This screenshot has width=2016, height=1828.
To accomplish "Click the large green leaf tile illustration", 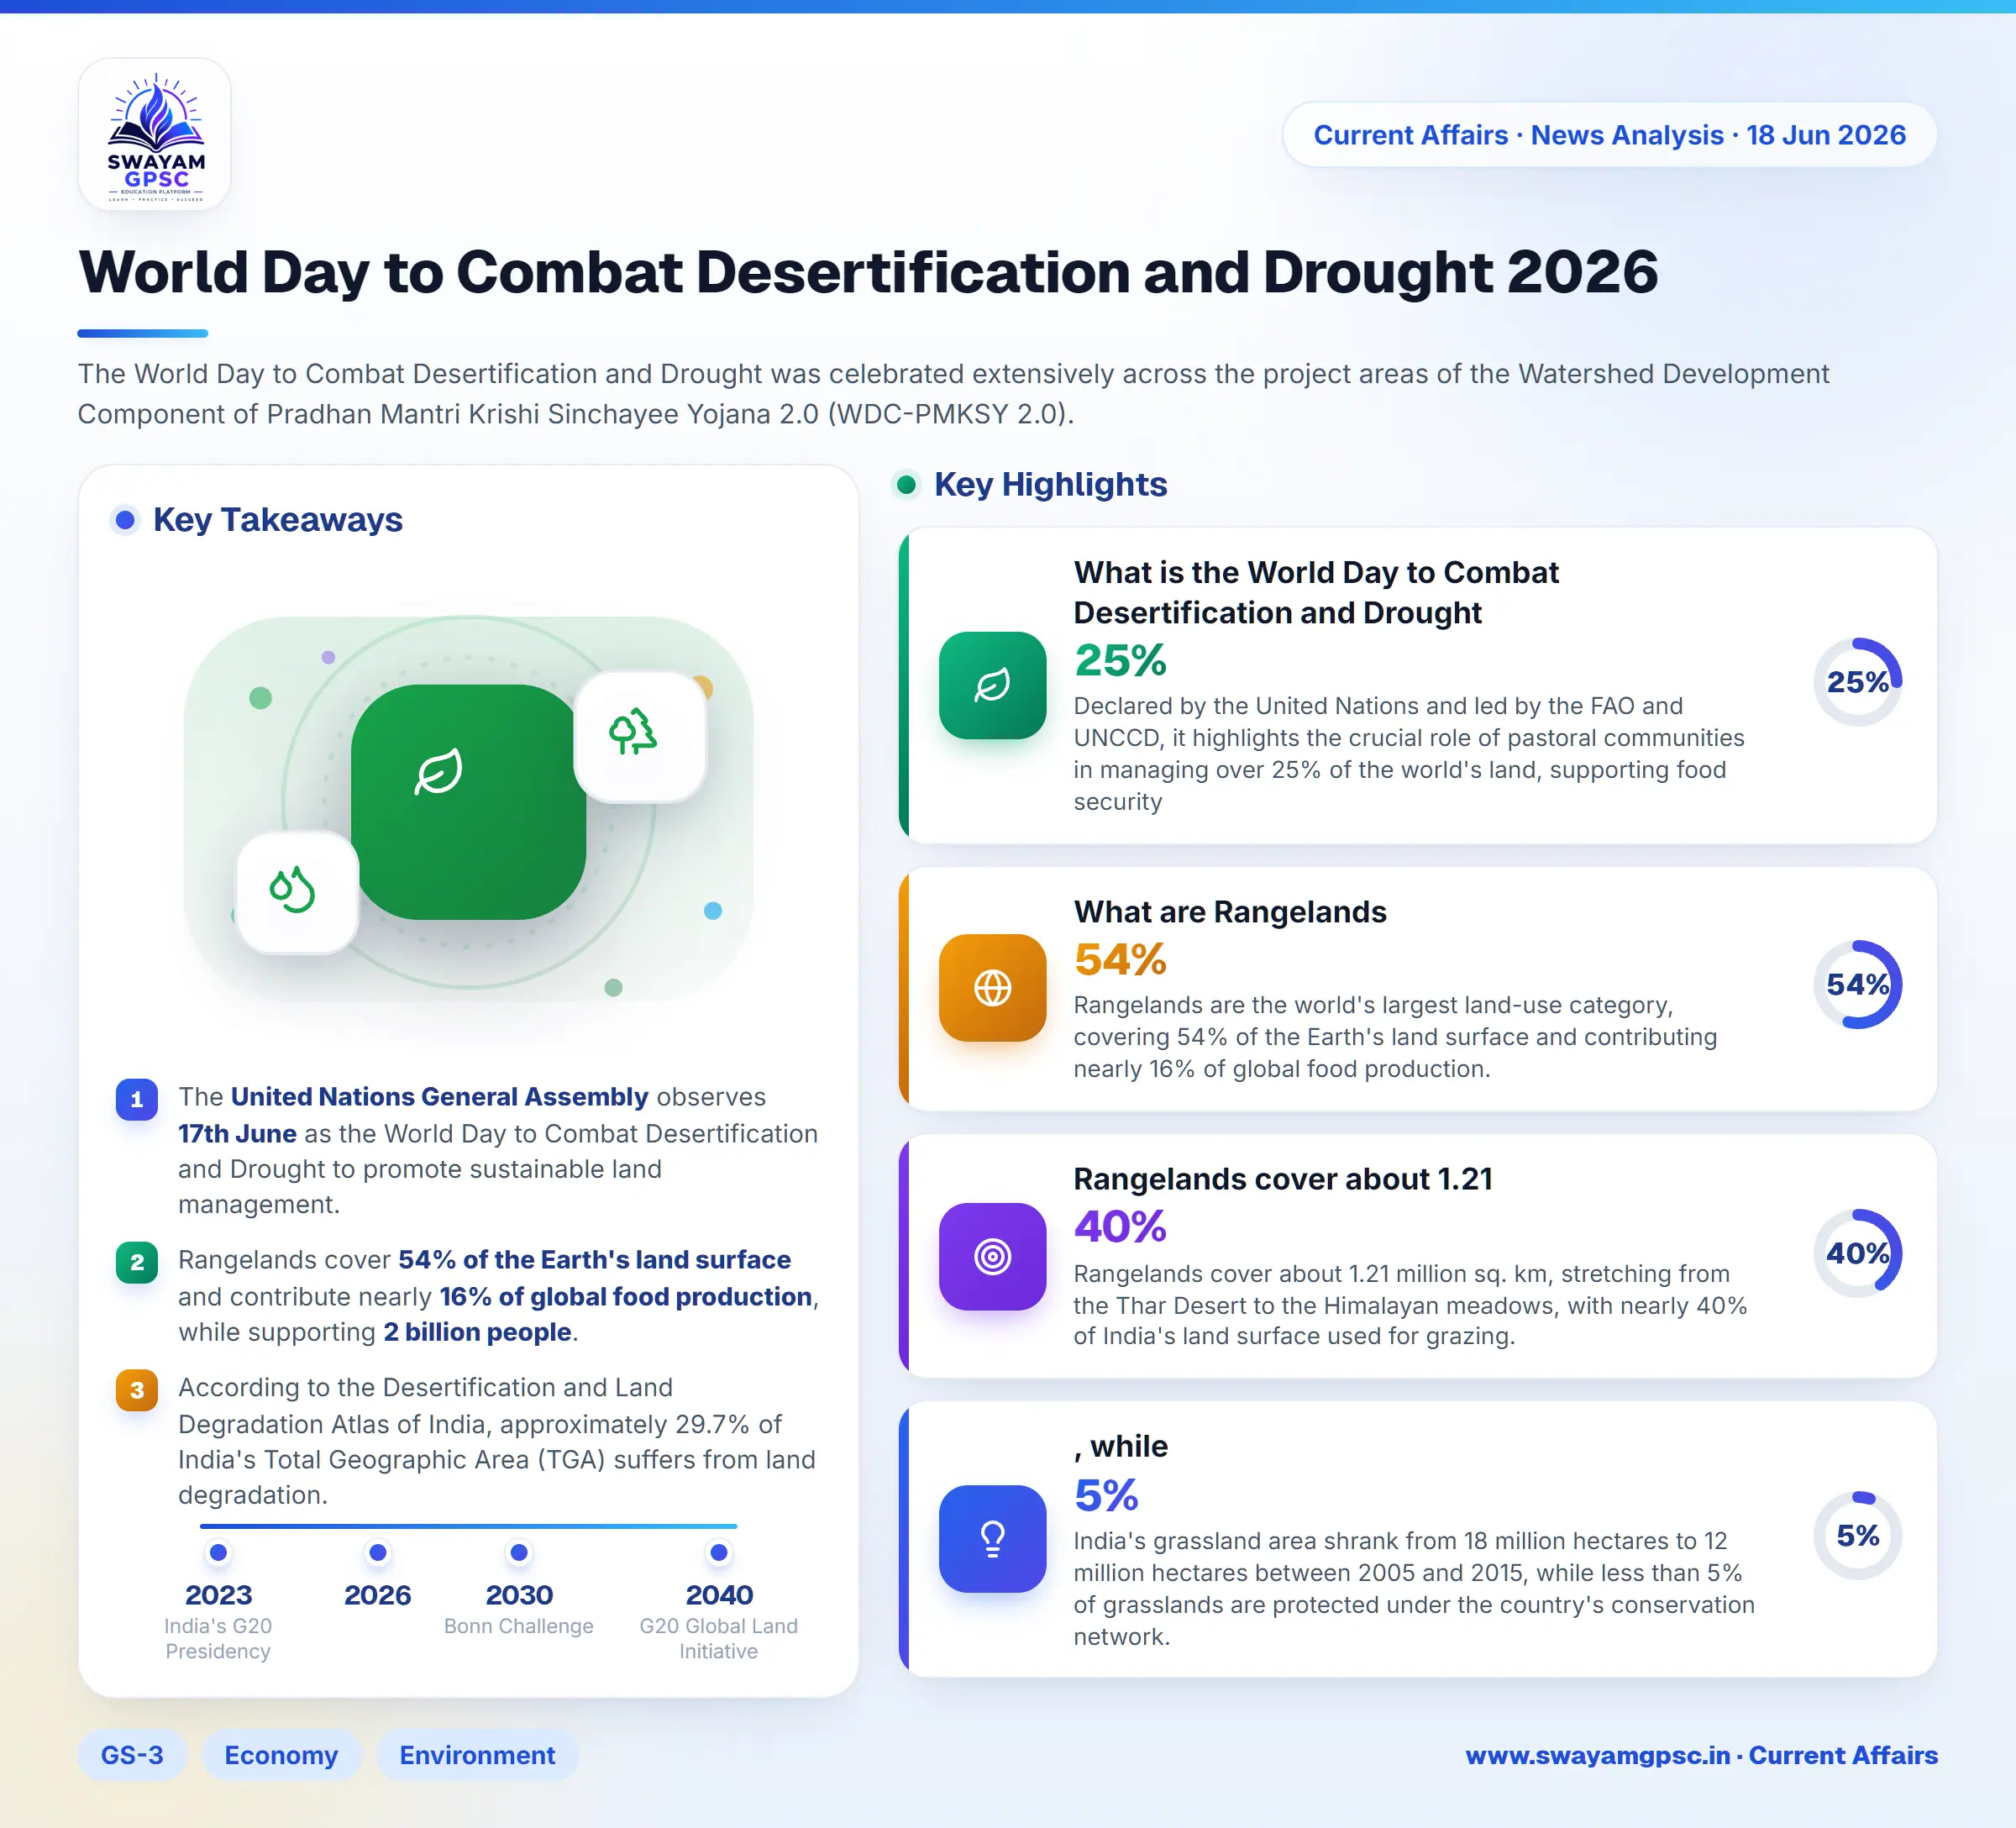I will [468, 802].
